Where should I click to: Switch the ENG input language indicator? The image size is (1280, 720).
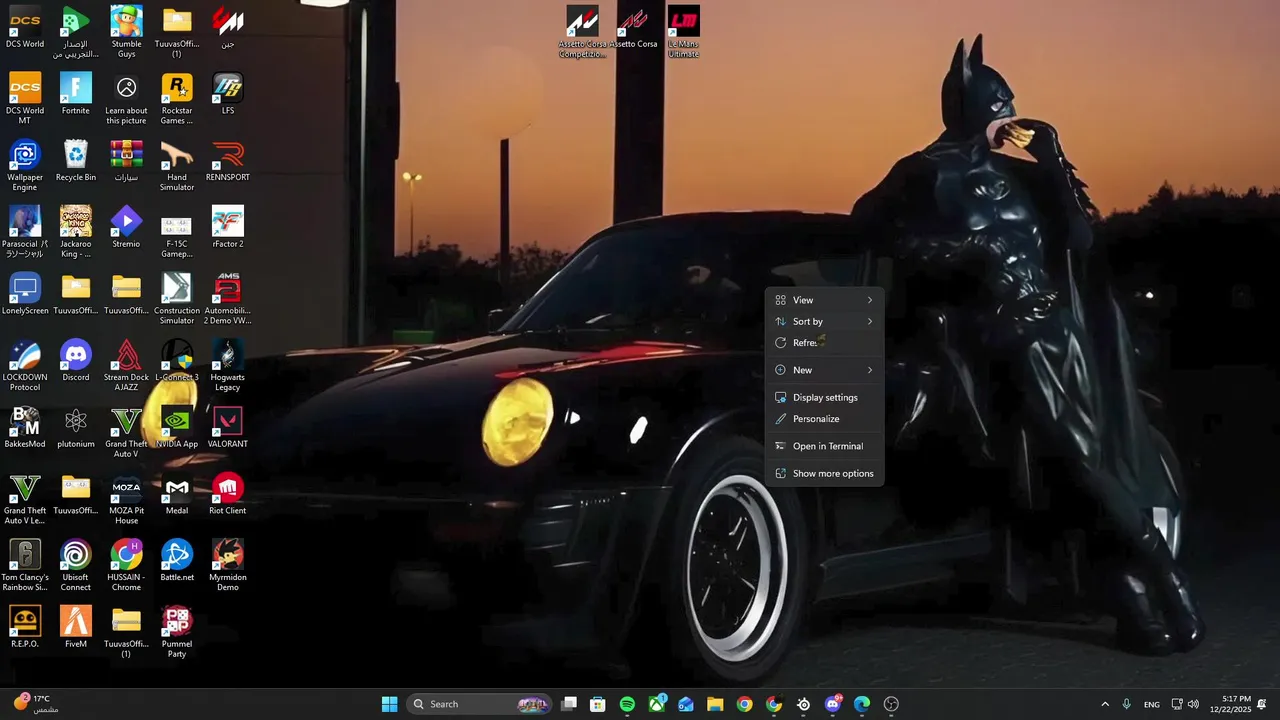click(x=1152, y=704)
